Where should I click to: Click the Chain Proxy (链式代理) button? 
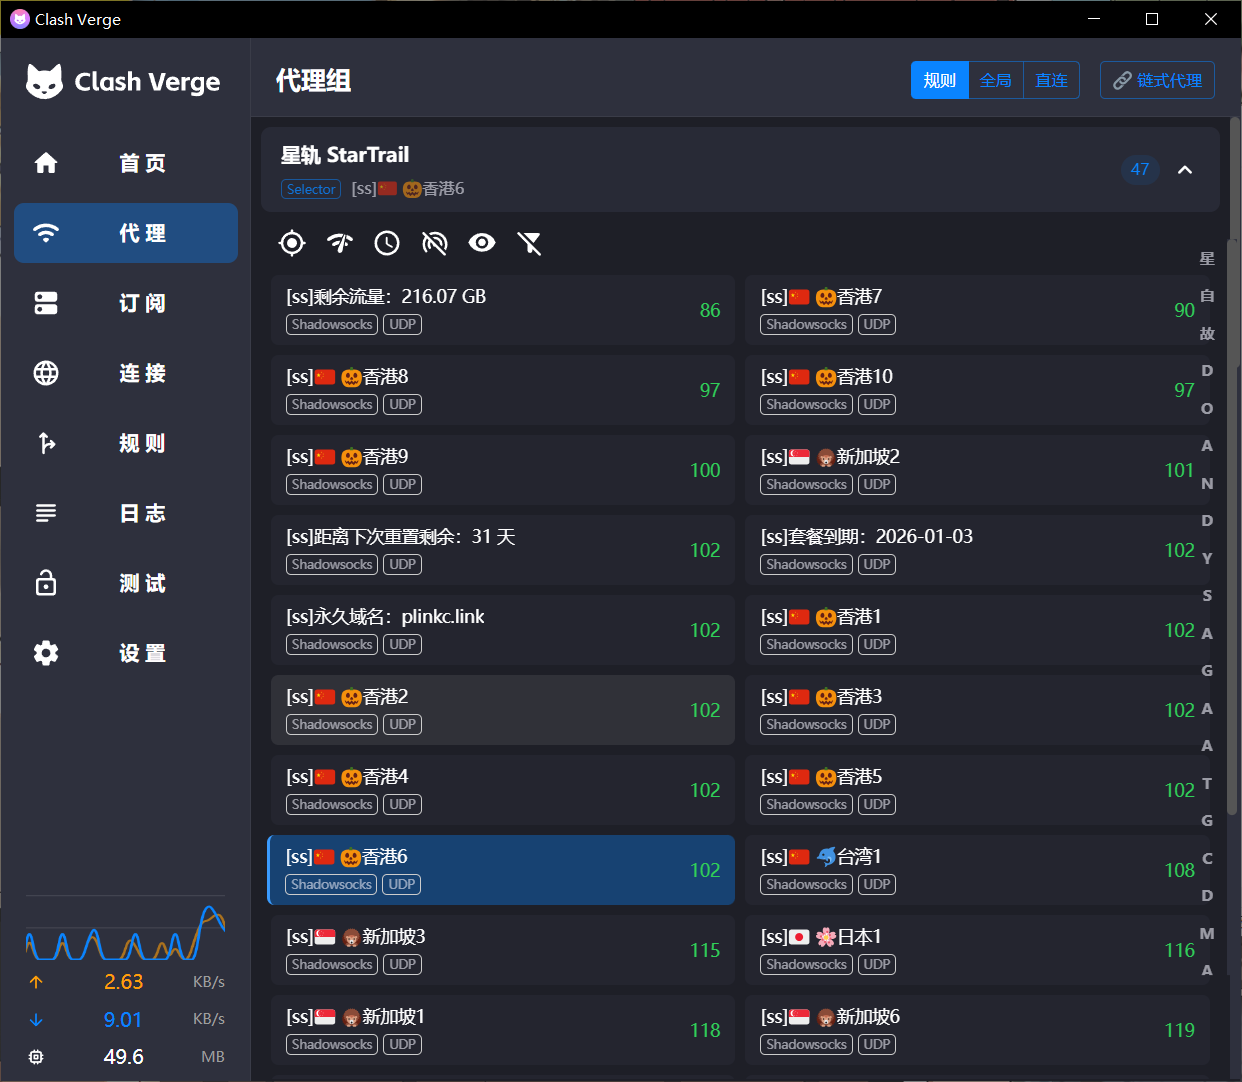(x=1157, y=80)
